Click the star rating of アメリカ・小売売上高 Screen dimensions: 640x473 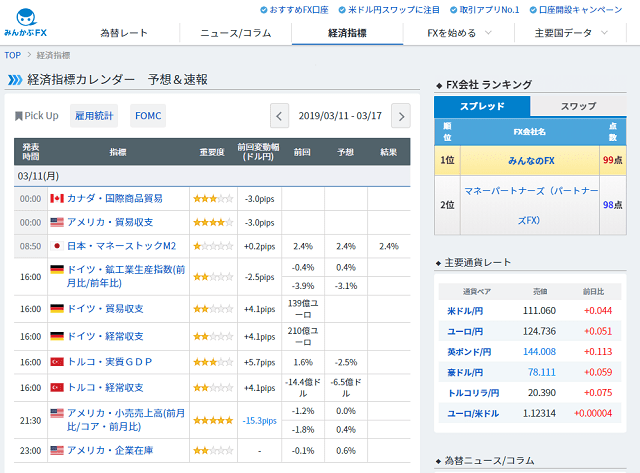(x=213, y=420)
